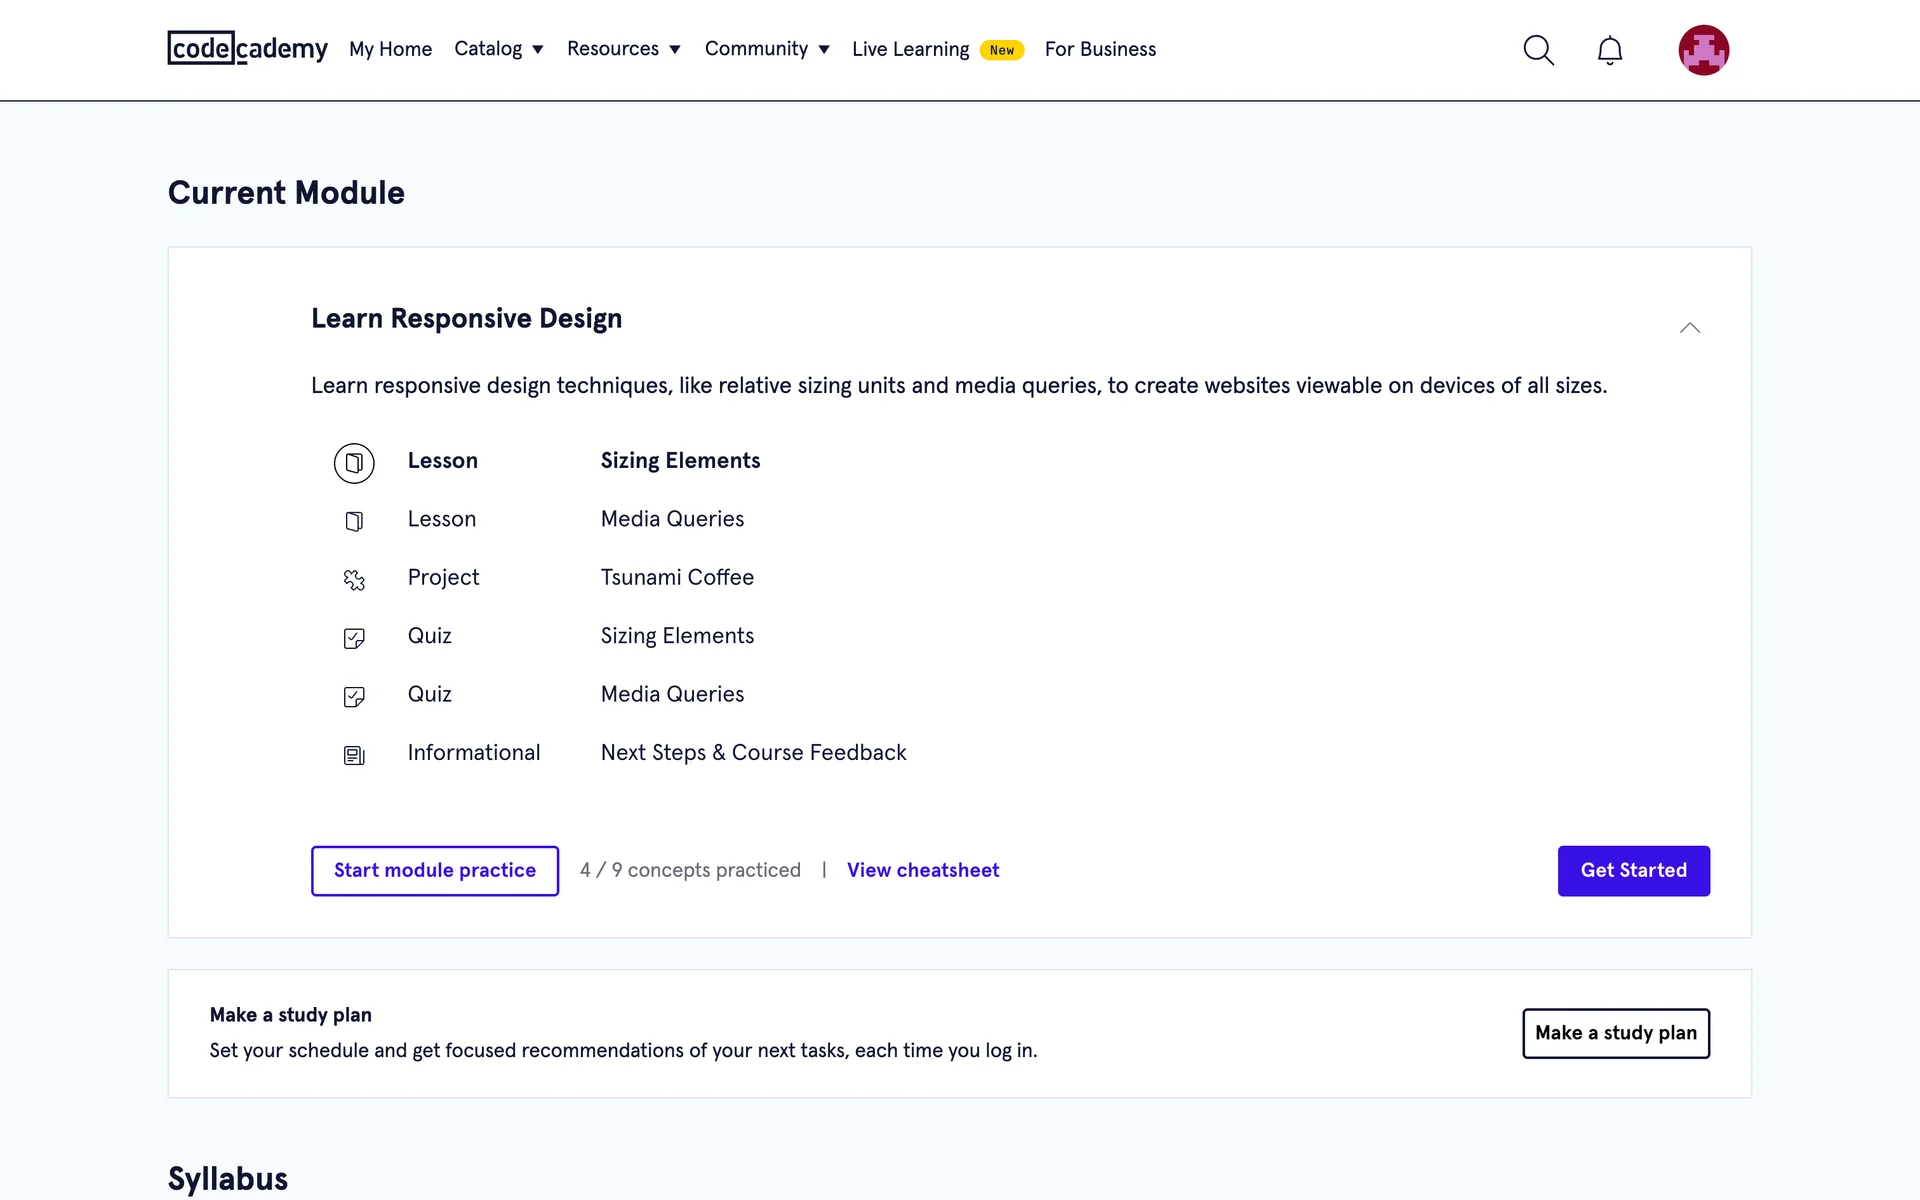Viewport: 1920px width, 1200px height.
Task: Open Live Learning in navigation
Action: tap(910, 49)
